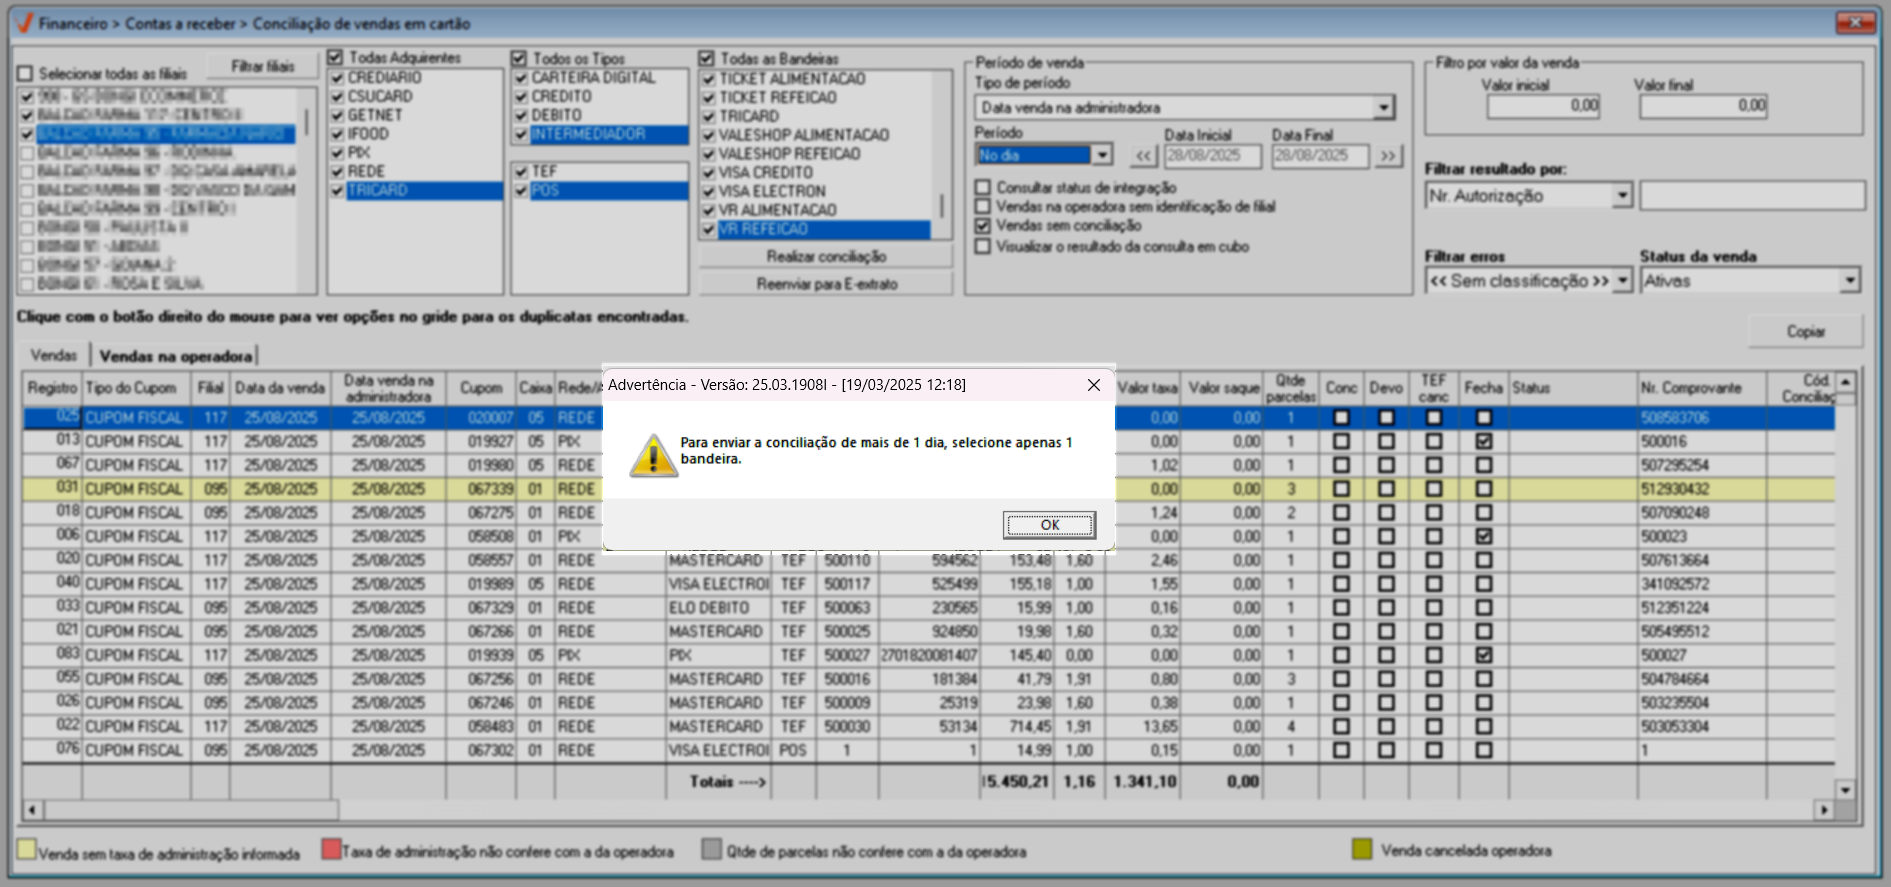1891x887 pixels.
Task: Toggle 'Todas as Bandeiras' checkbox
Action: [x=707, y=59]
